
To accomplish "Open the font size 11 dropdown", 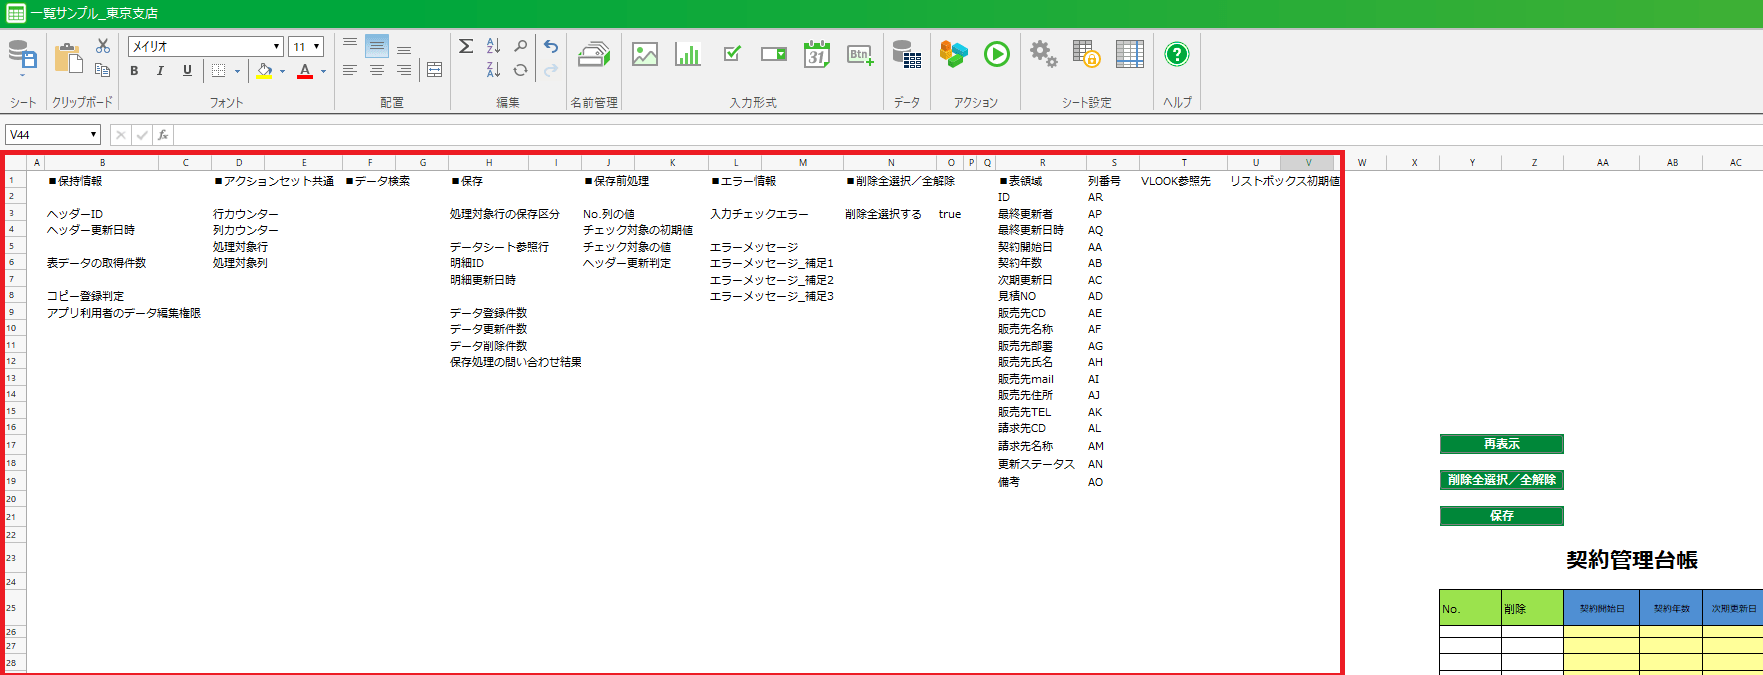I will click(317, 47).
